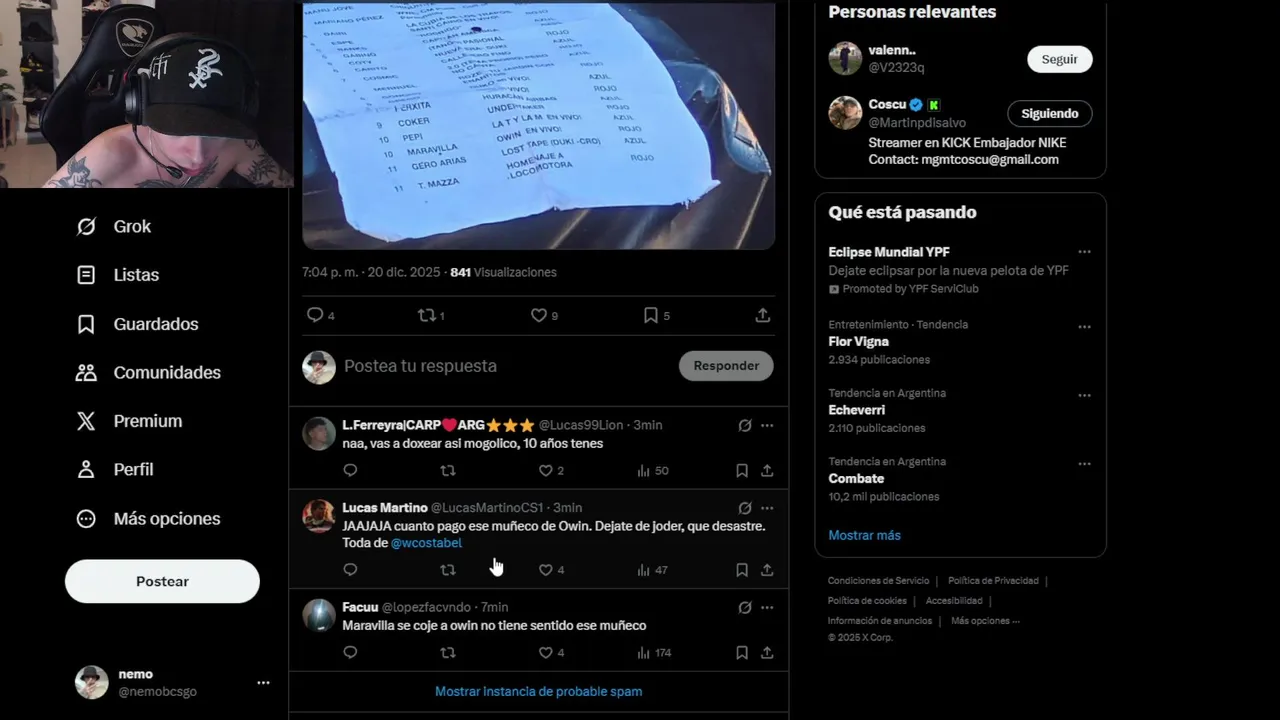
Task: Click the Postea tu respuesta field
Action: pyautogui.click(x=505, y=366)
